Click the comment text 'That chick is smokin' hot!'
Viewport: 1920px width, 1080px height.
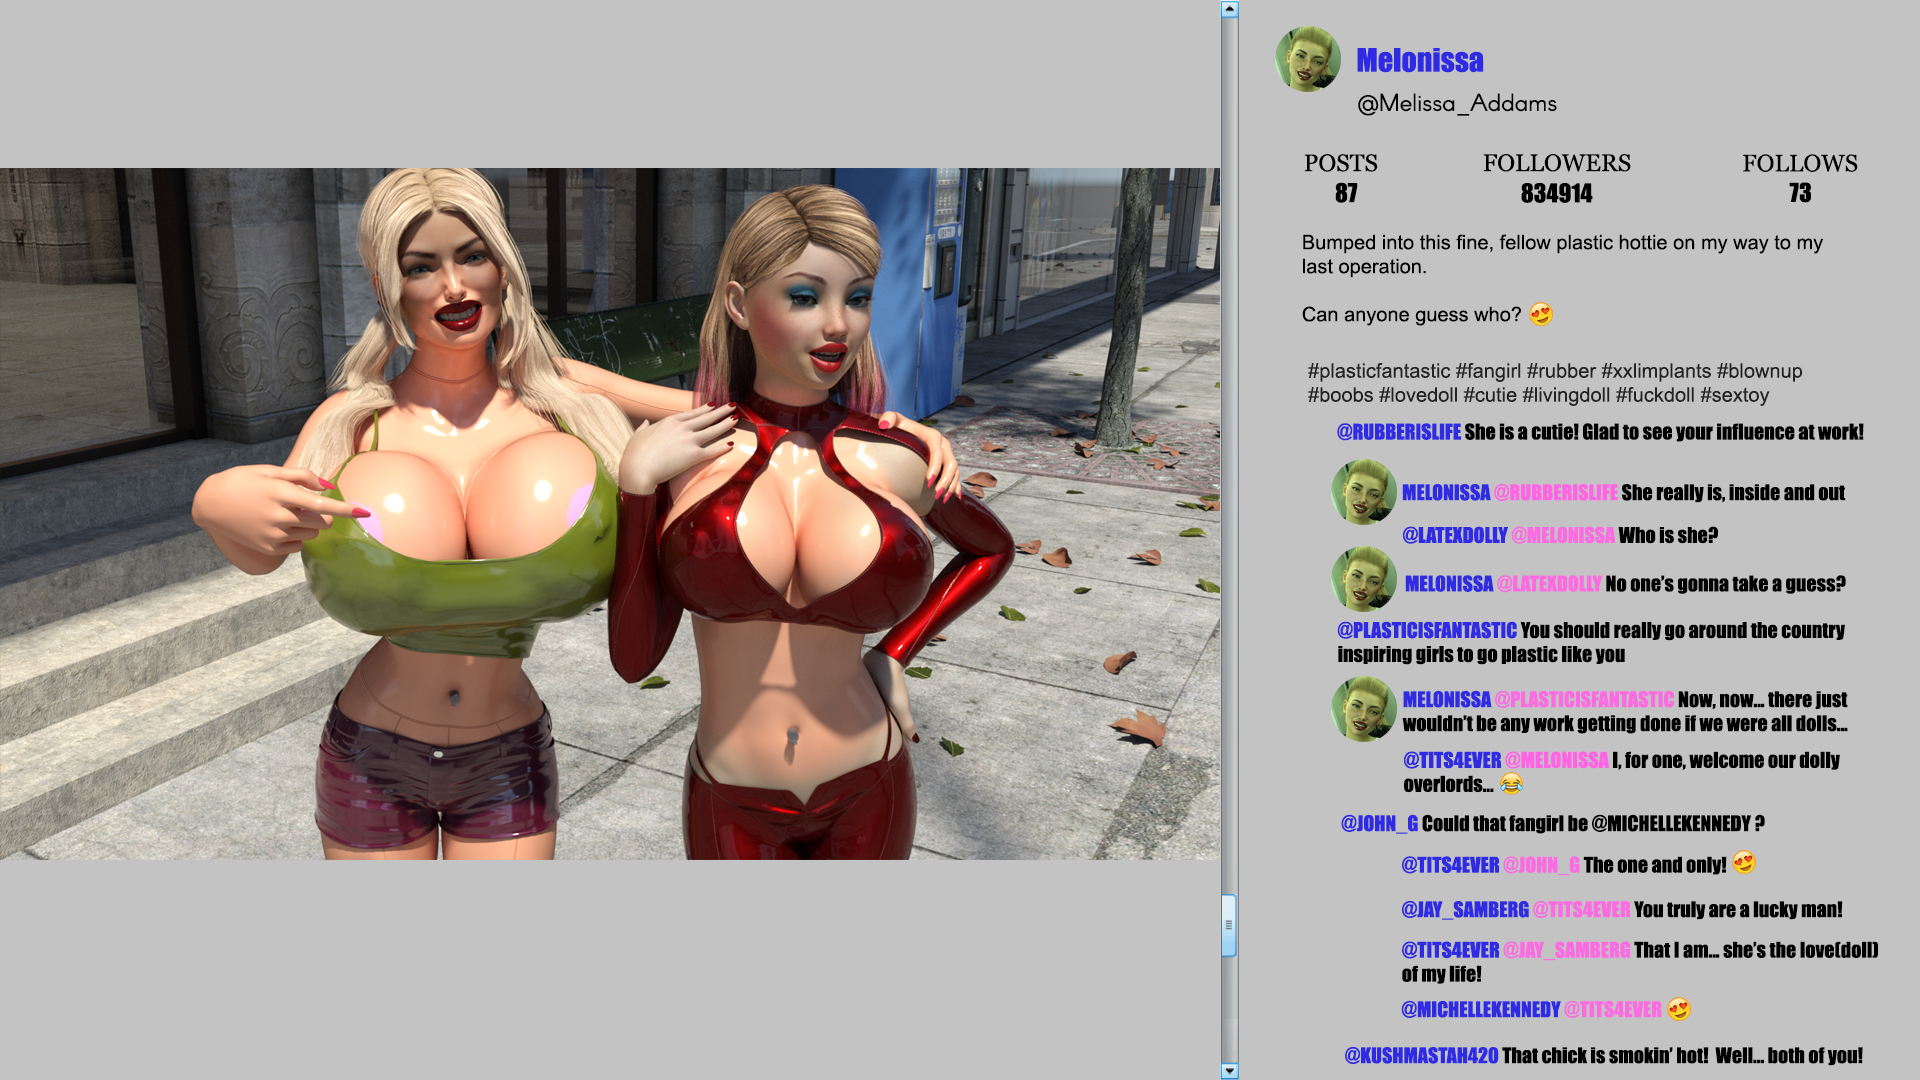point(1606,1055)
